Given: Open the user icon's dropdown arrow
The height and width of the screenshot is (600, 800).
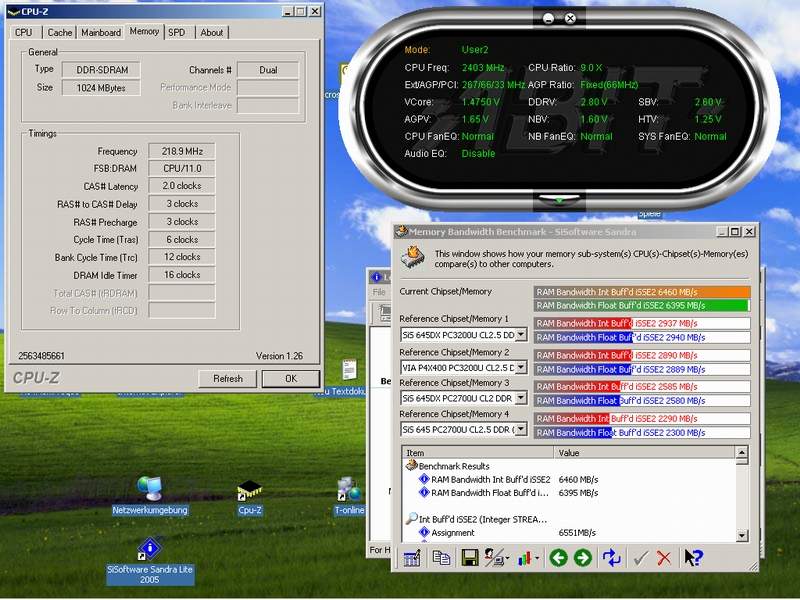Looking at the screenshot, I should pyautogui.click(x=507, y=558).
